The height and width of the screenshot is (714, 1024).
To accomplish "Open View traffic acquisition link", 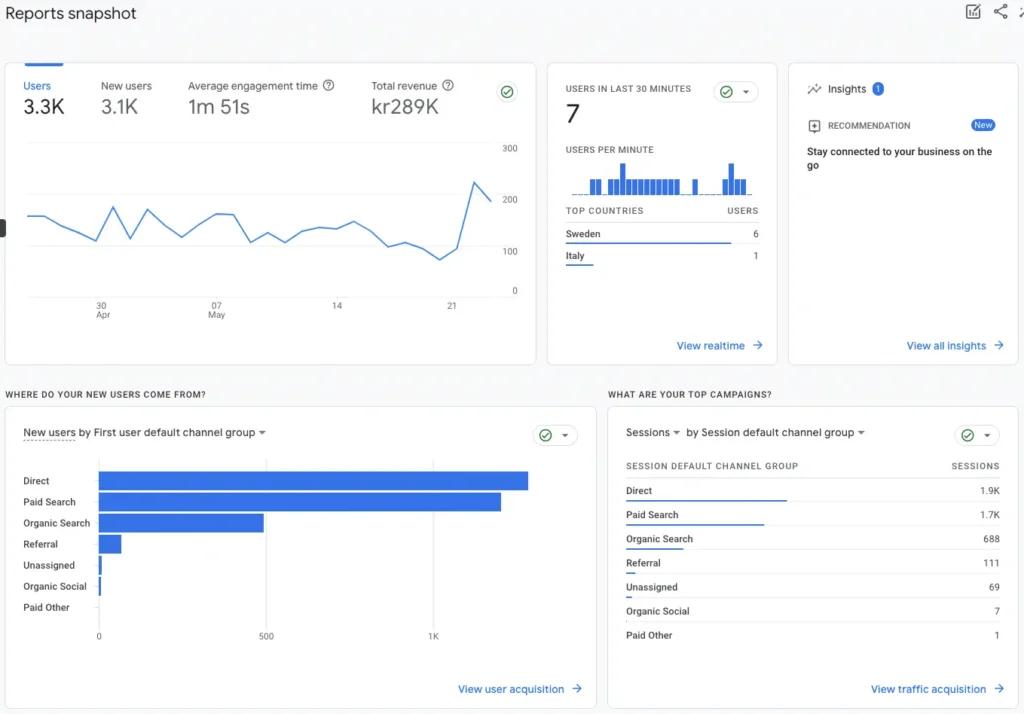I will pyautogui.click(x=928, y=689).
